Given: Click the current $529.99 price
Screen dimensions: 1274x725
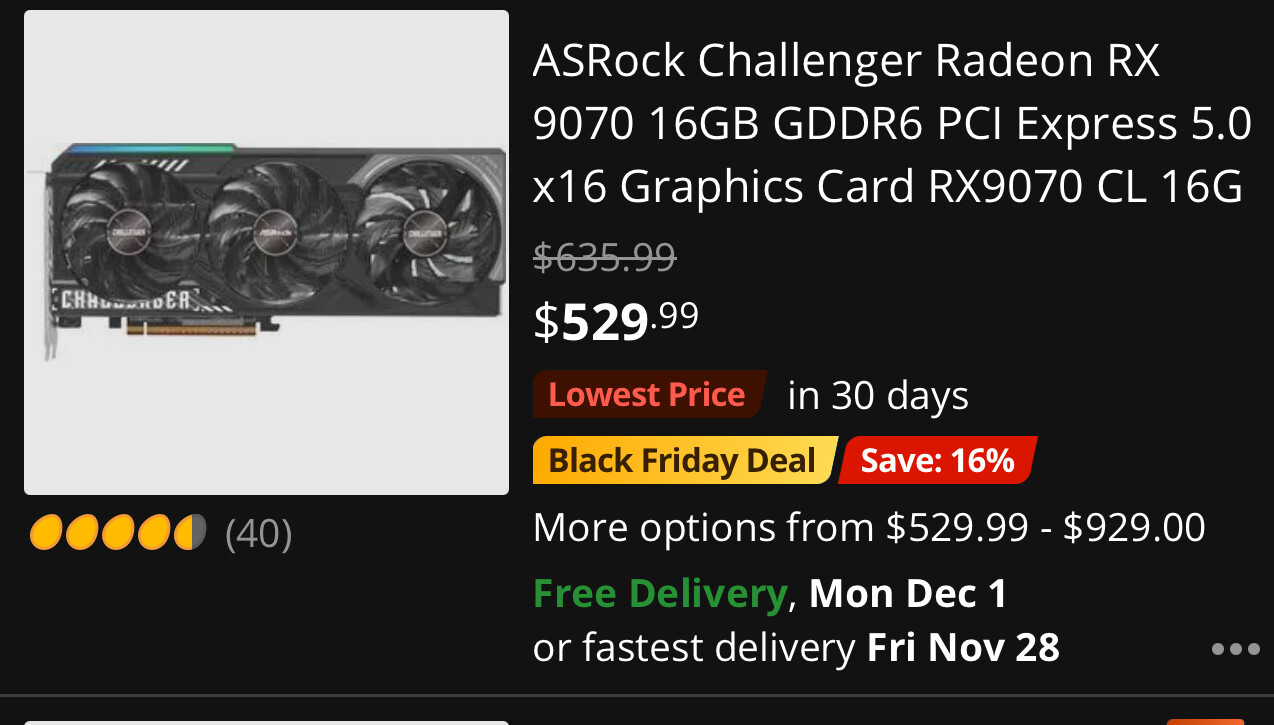Looking at the screenshot, I should coord(616,321).
